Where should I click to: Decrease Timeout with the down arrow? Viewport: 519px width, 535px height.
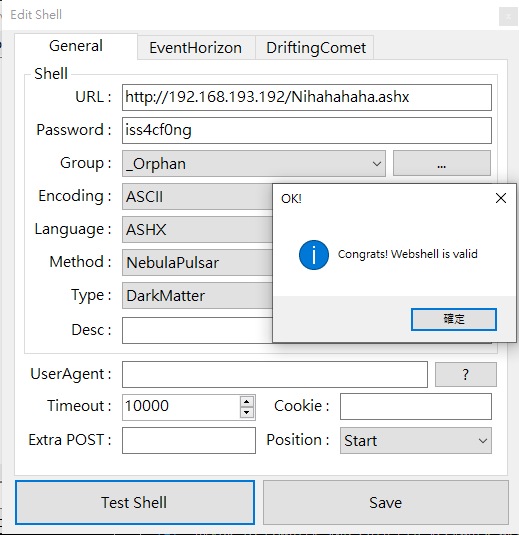pyautogui.click(x=247, y=413)
